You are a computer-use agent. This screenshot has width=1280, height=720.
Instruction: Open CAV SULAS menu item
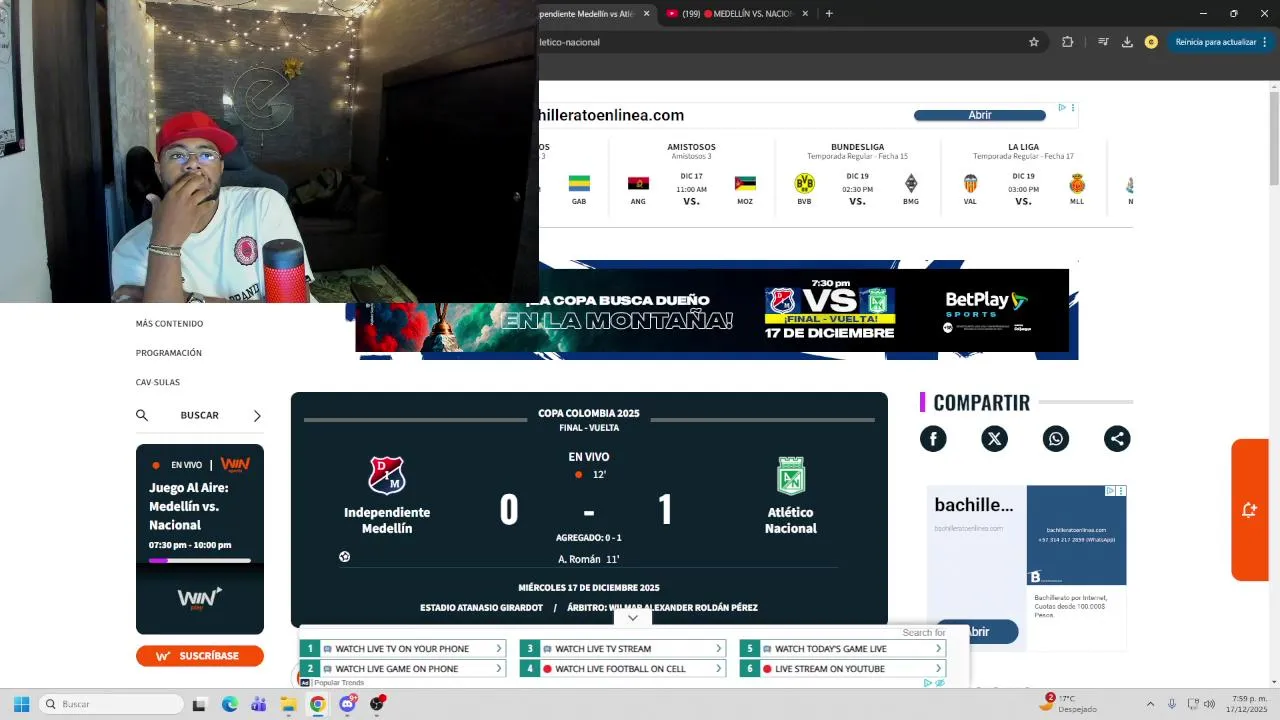coord(158,382)
